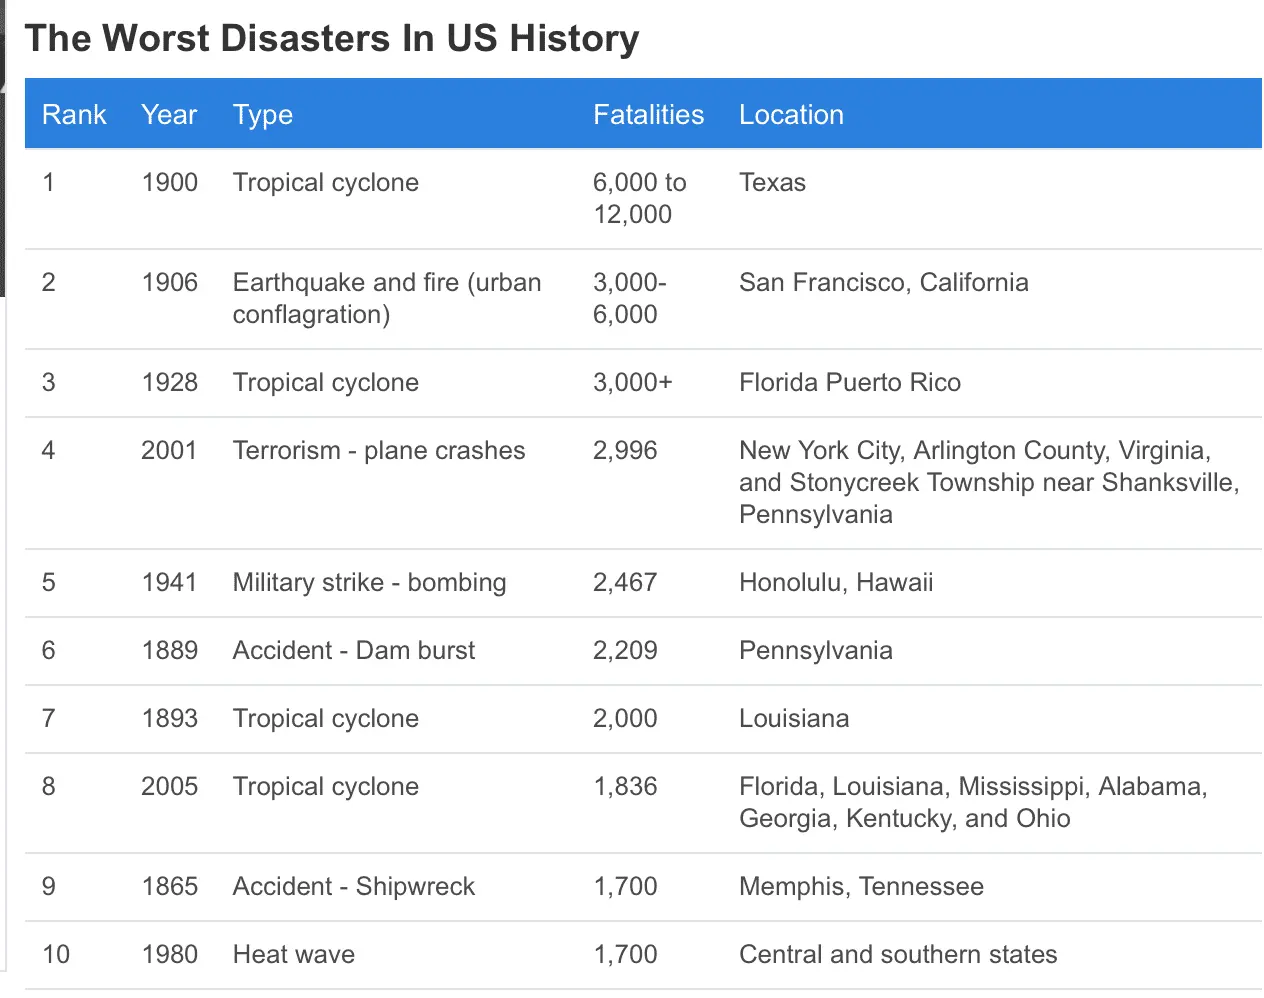
Task: Click the 'Honolulu, Hawaii' location cell
Action: (x=836, y=583)
